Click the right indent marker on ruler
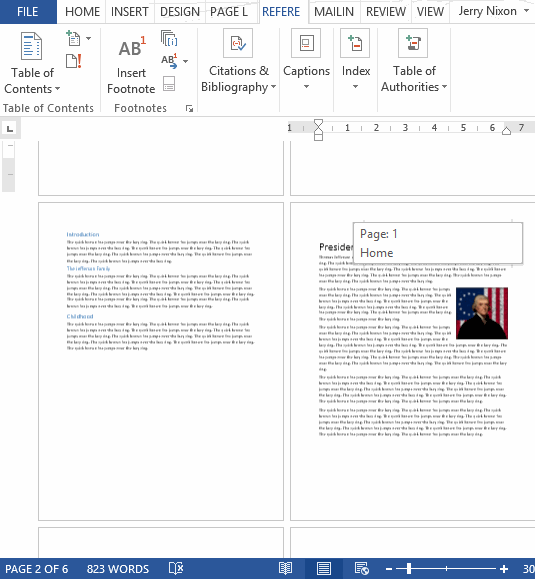535x579 pixels. [506, 130]
